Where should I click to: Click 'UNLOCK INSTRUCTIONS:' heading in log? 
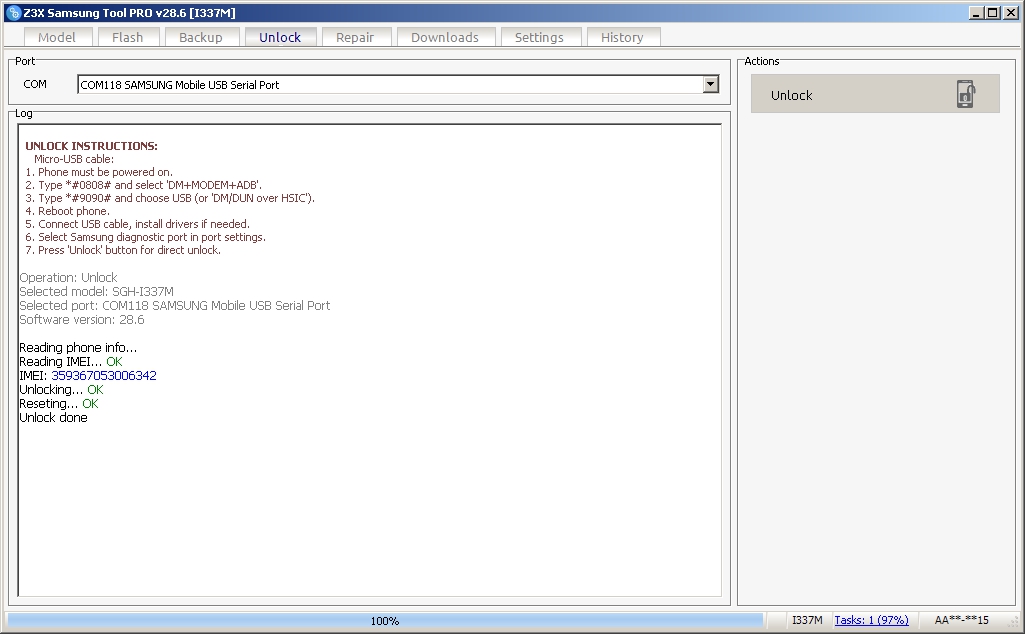click(x=92, y=146)
